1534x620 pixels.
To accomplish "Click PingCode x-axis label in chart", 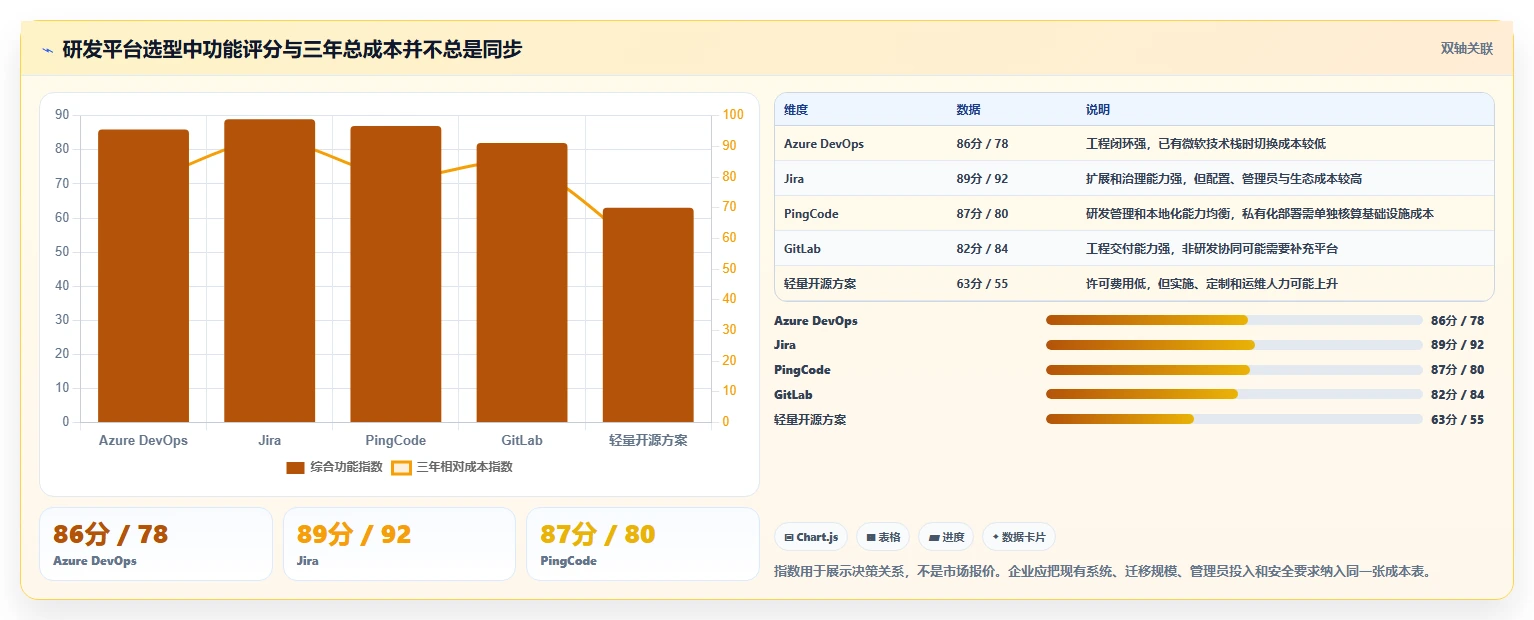I will tap(396, 440).
